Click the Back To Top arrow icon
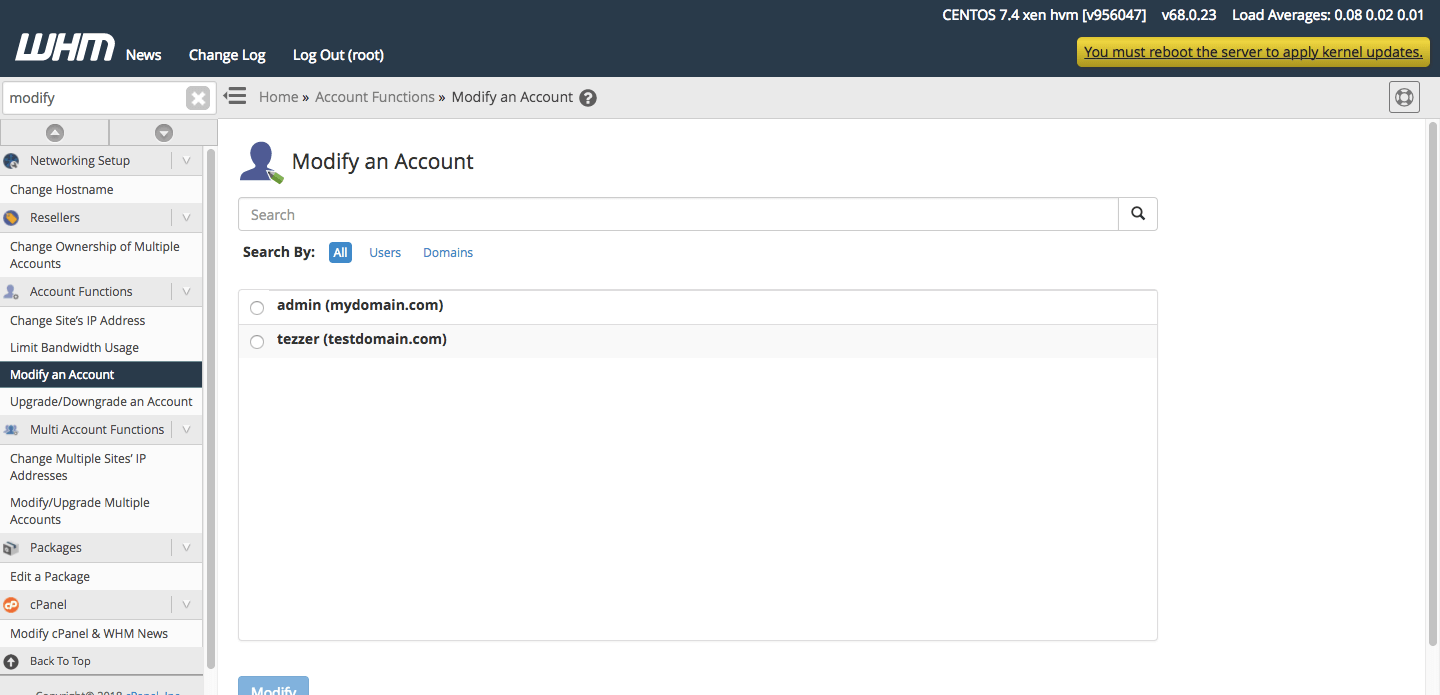This screenshot has height=695, width=1440. (x=11, y=662)
